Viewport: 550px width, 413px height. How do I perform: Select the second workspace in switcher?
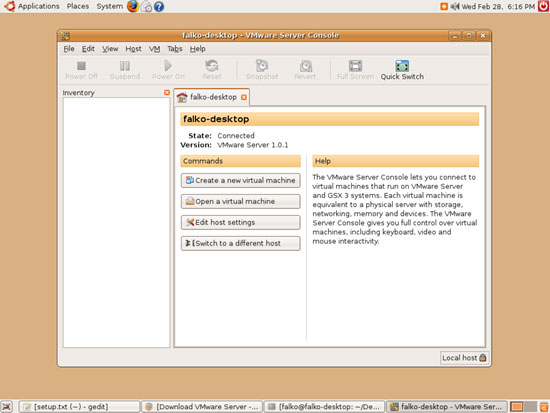(x=530, y=407)
